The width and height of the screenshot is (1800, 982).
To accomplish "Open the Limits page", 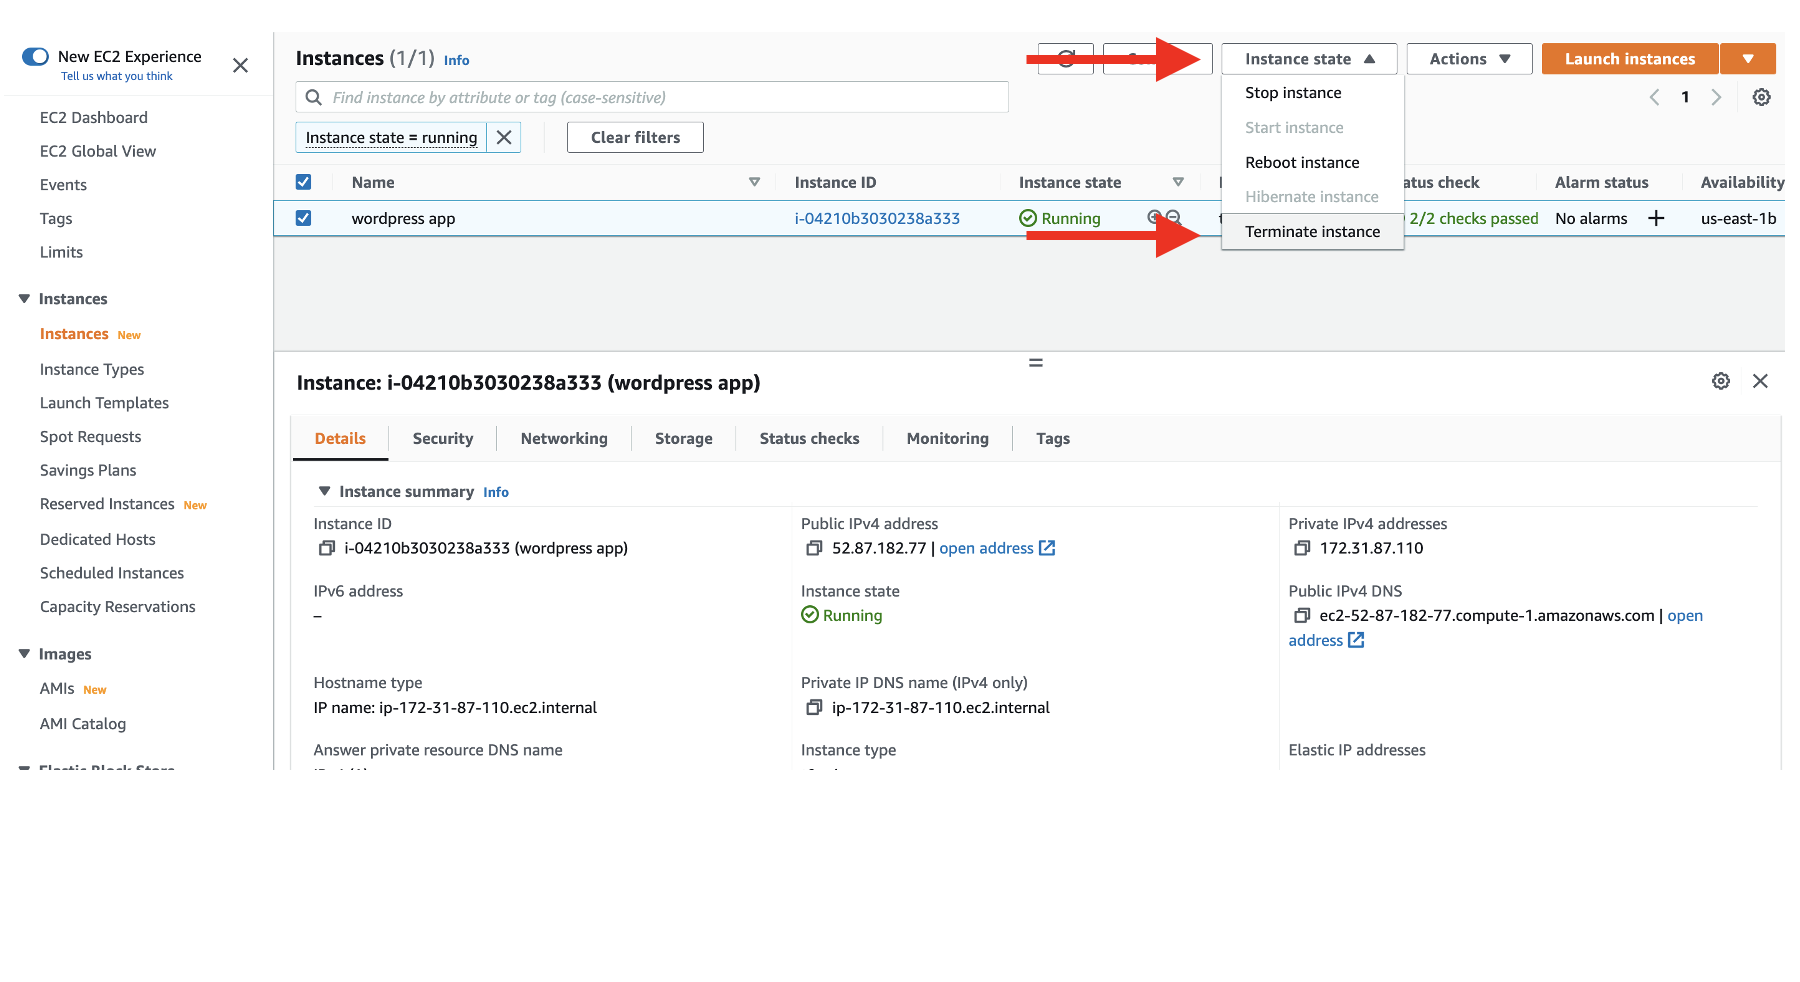I will (61, 252).
